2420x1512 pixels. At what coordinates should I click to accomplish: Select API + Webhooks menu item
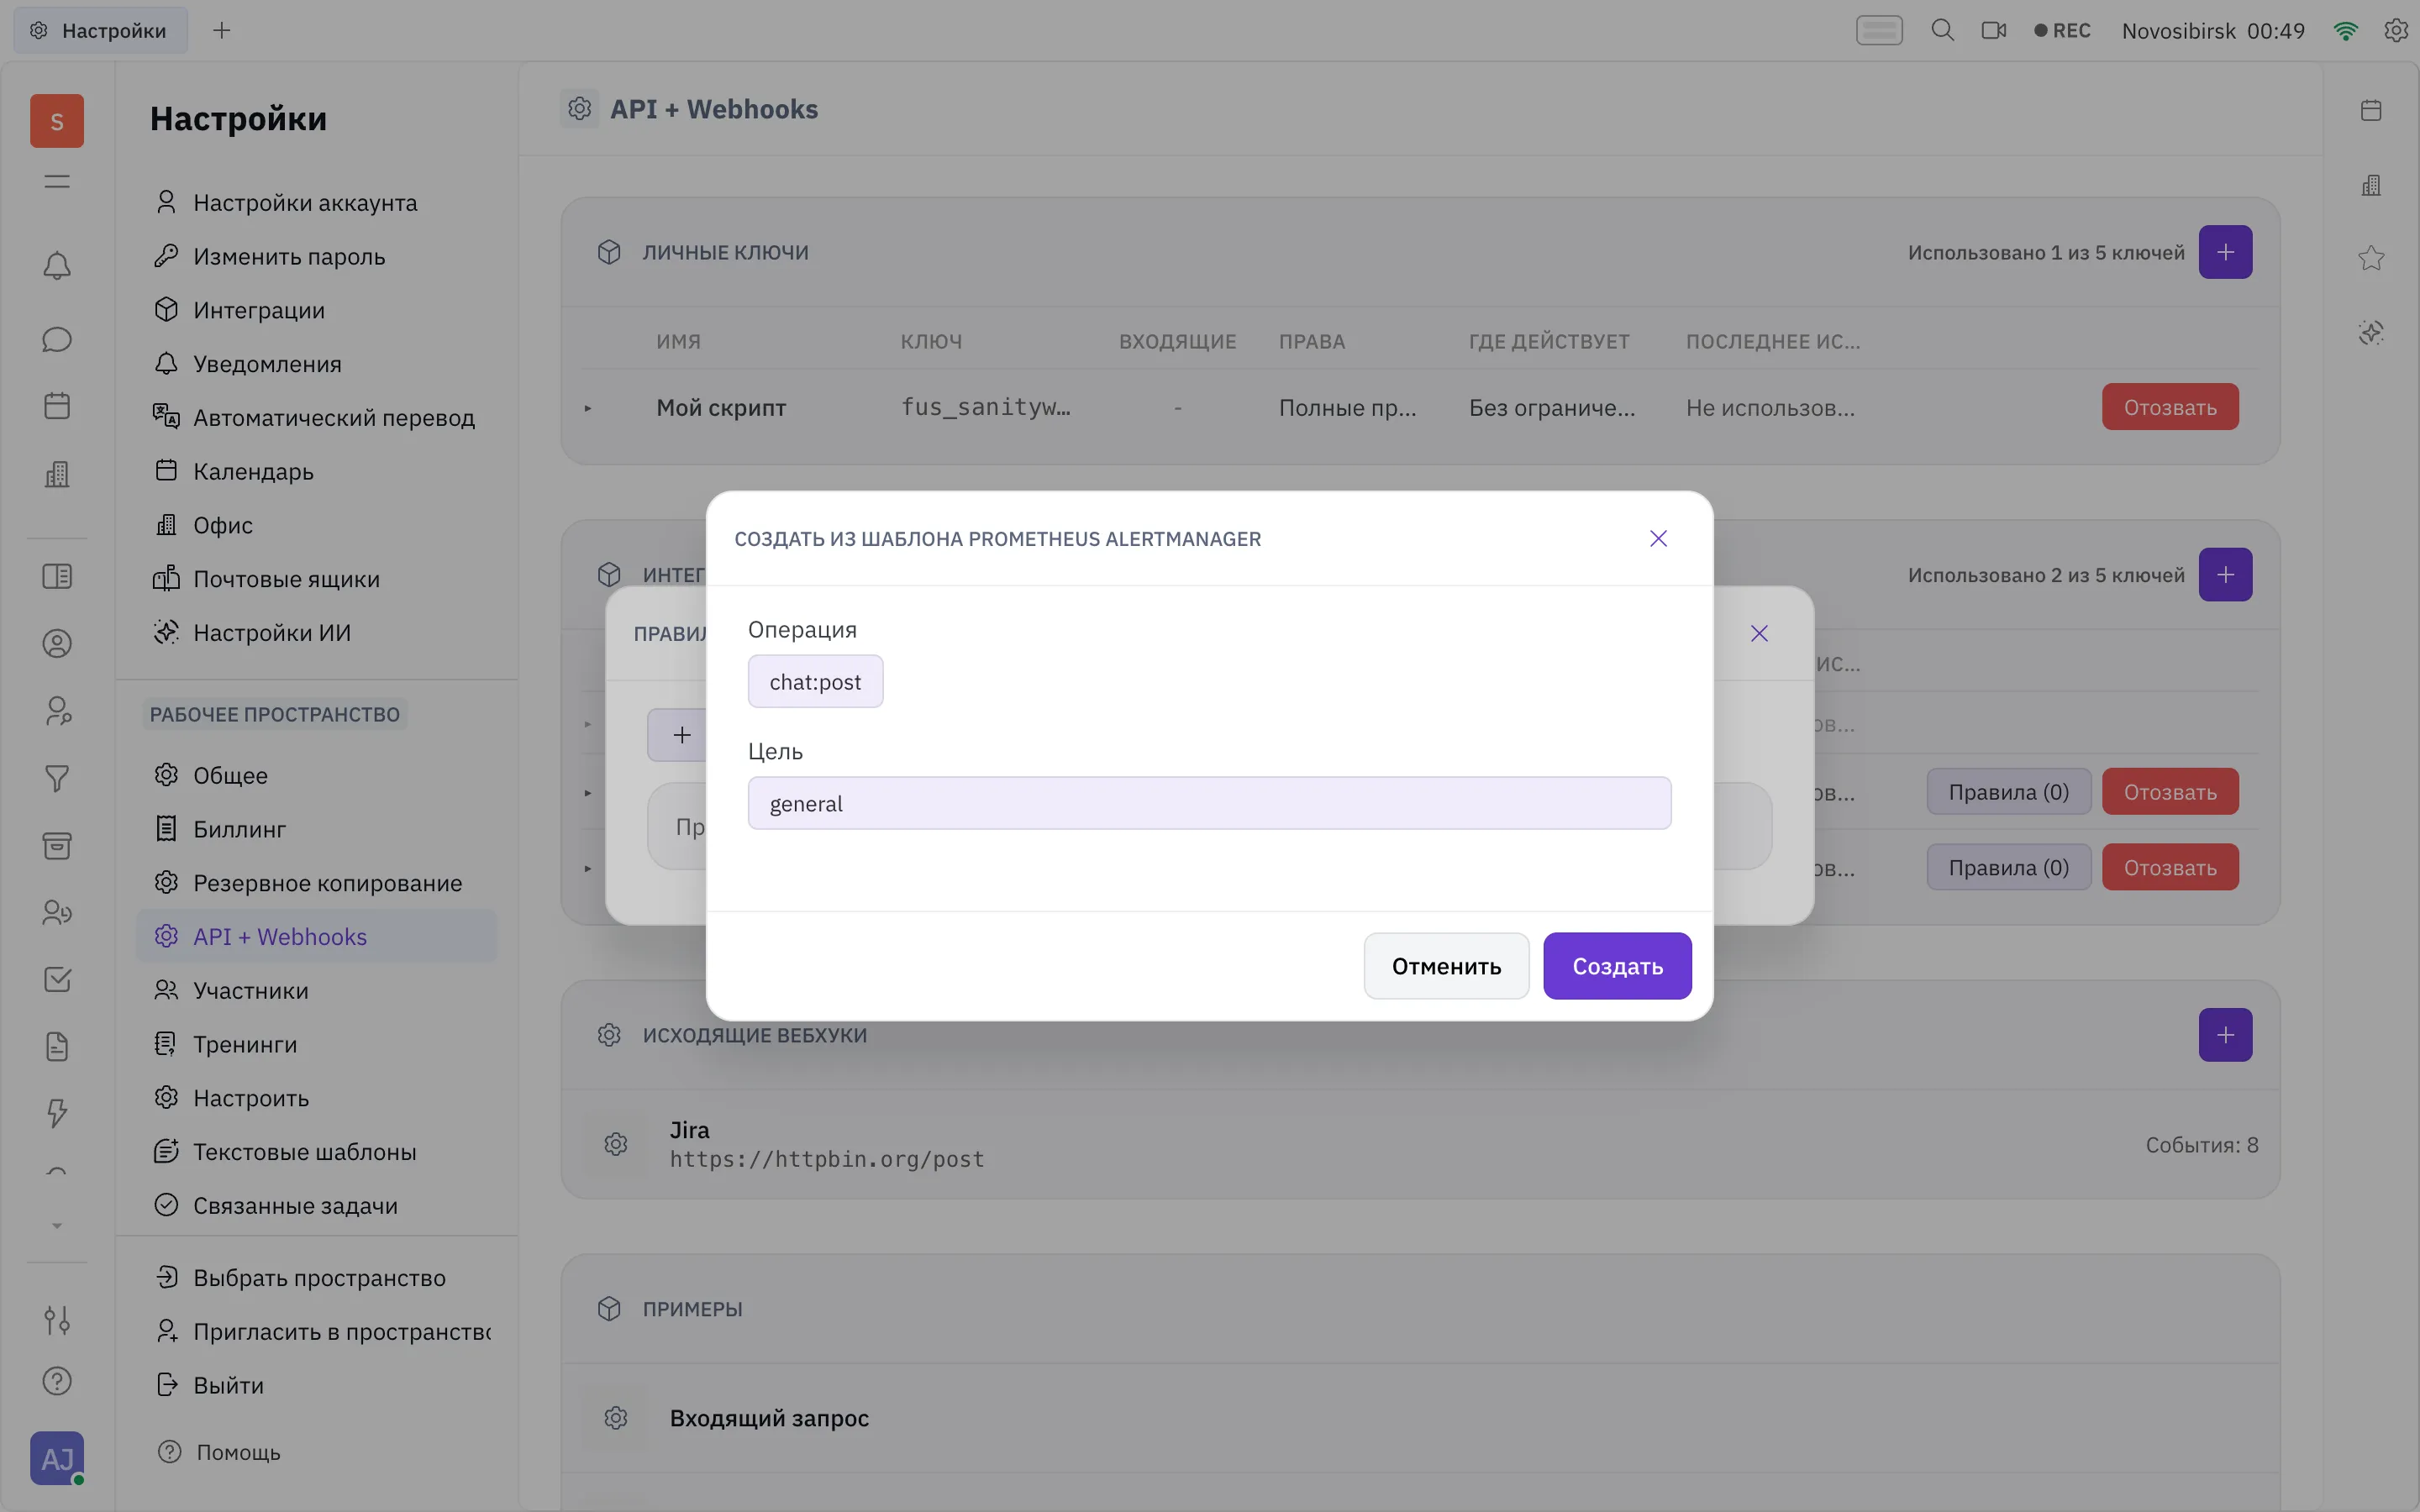pos(316,937)
